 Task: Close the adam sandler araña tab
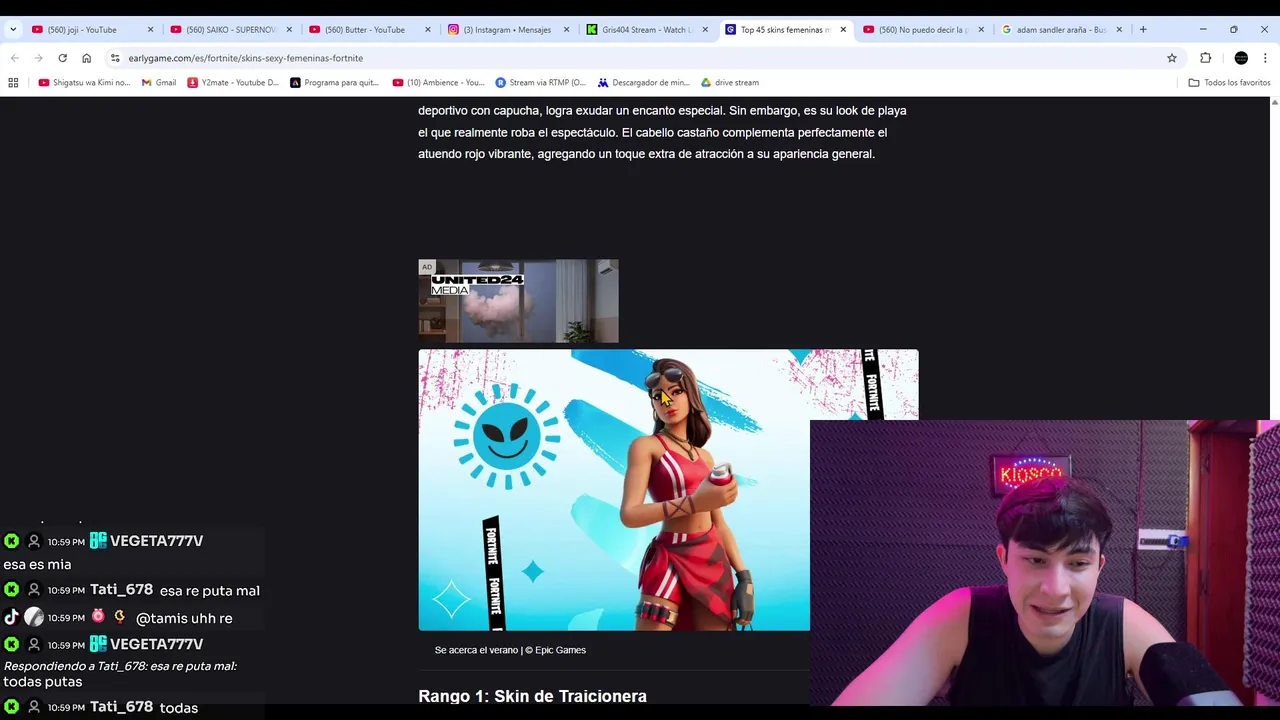(1119, 29)
